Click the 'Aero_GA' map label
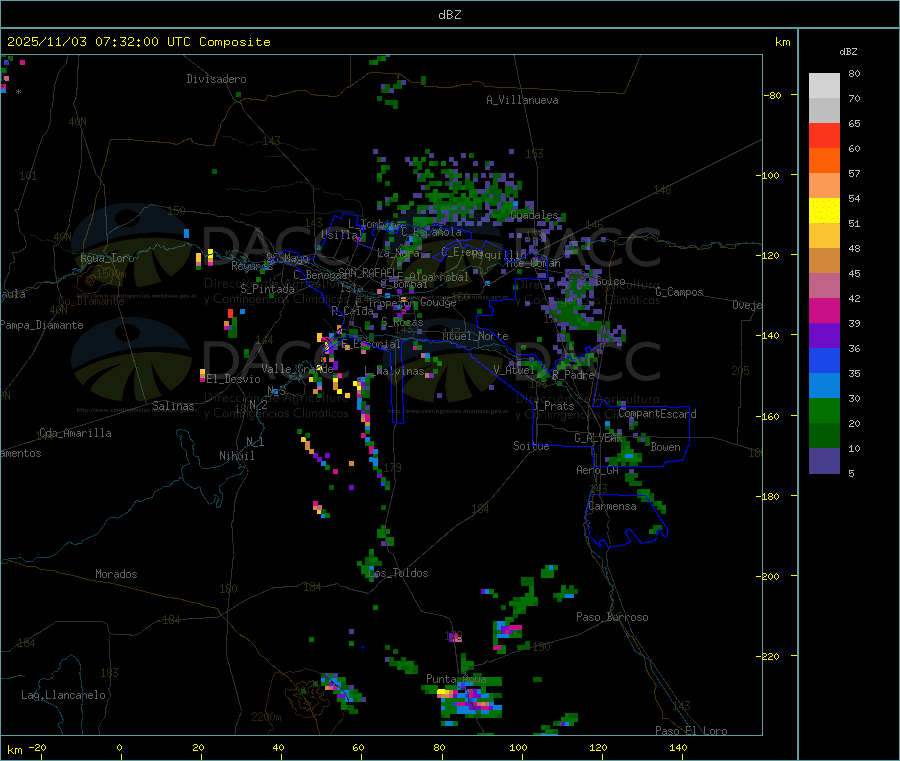The height and width of the screenshot is (761, 900). (597, 470)
